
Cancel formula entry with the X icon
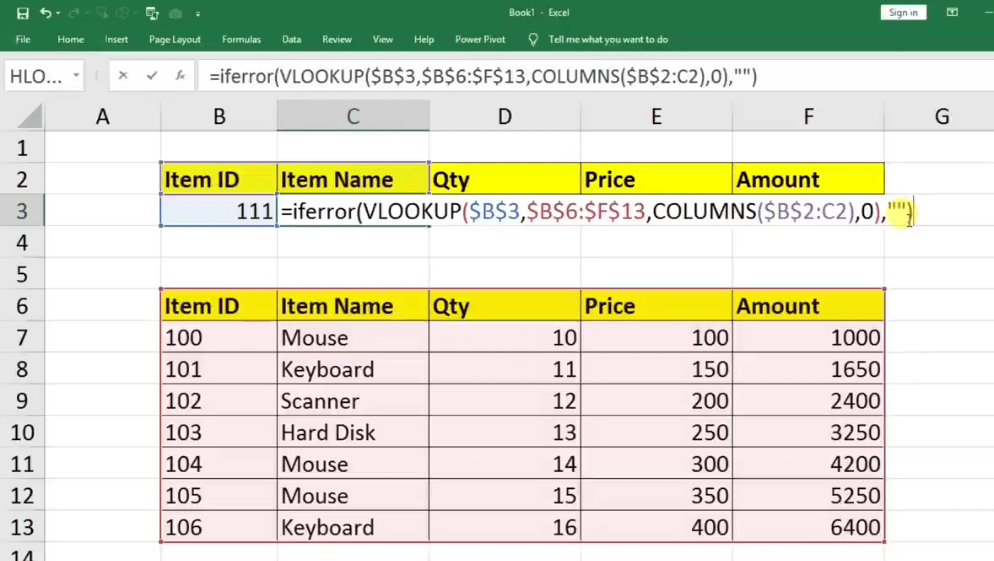[x=123, y=76]
